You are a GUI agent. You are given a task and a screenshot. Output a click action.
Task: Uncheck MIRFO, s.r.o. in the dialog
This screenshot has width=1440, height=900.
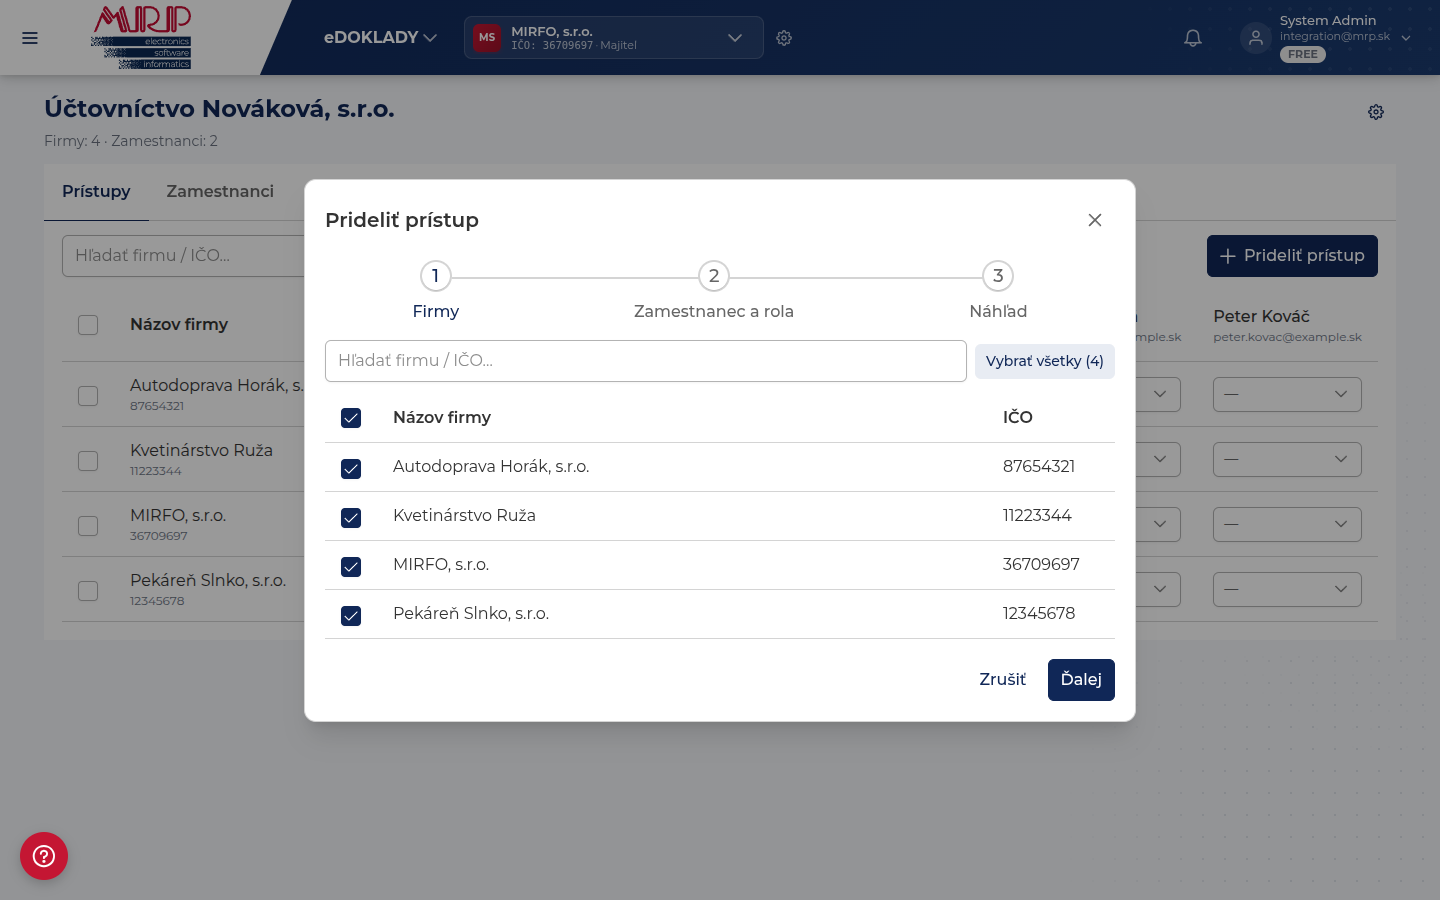(x=351, y=566)
